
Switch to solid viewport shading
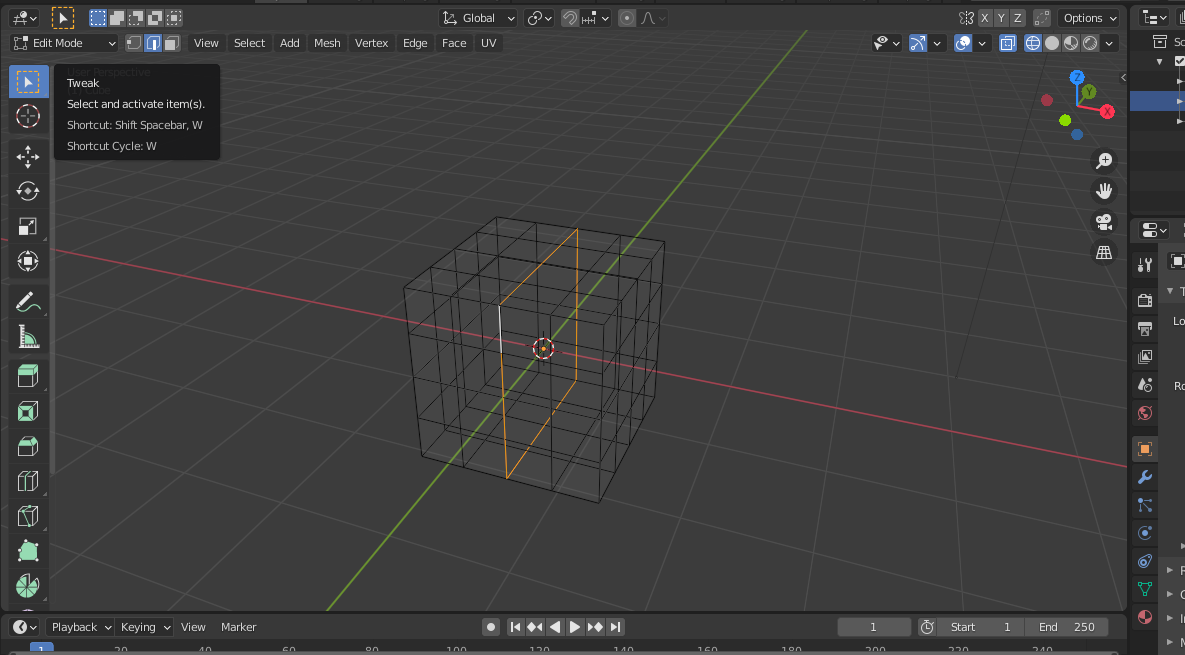(x=1052, y=43)
